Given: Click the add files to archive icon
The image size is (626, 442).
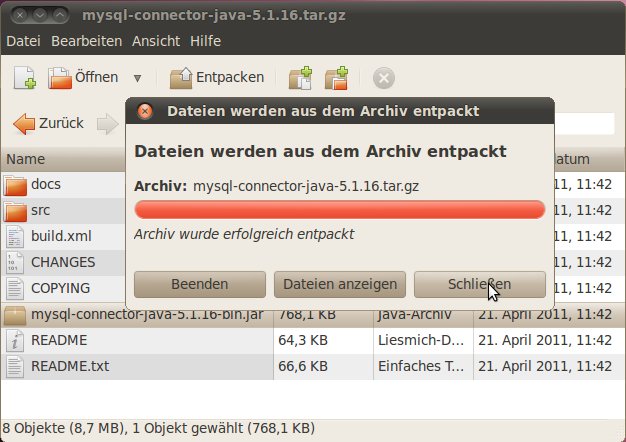Looking at the screenshot, I should [x=300, y=78].
